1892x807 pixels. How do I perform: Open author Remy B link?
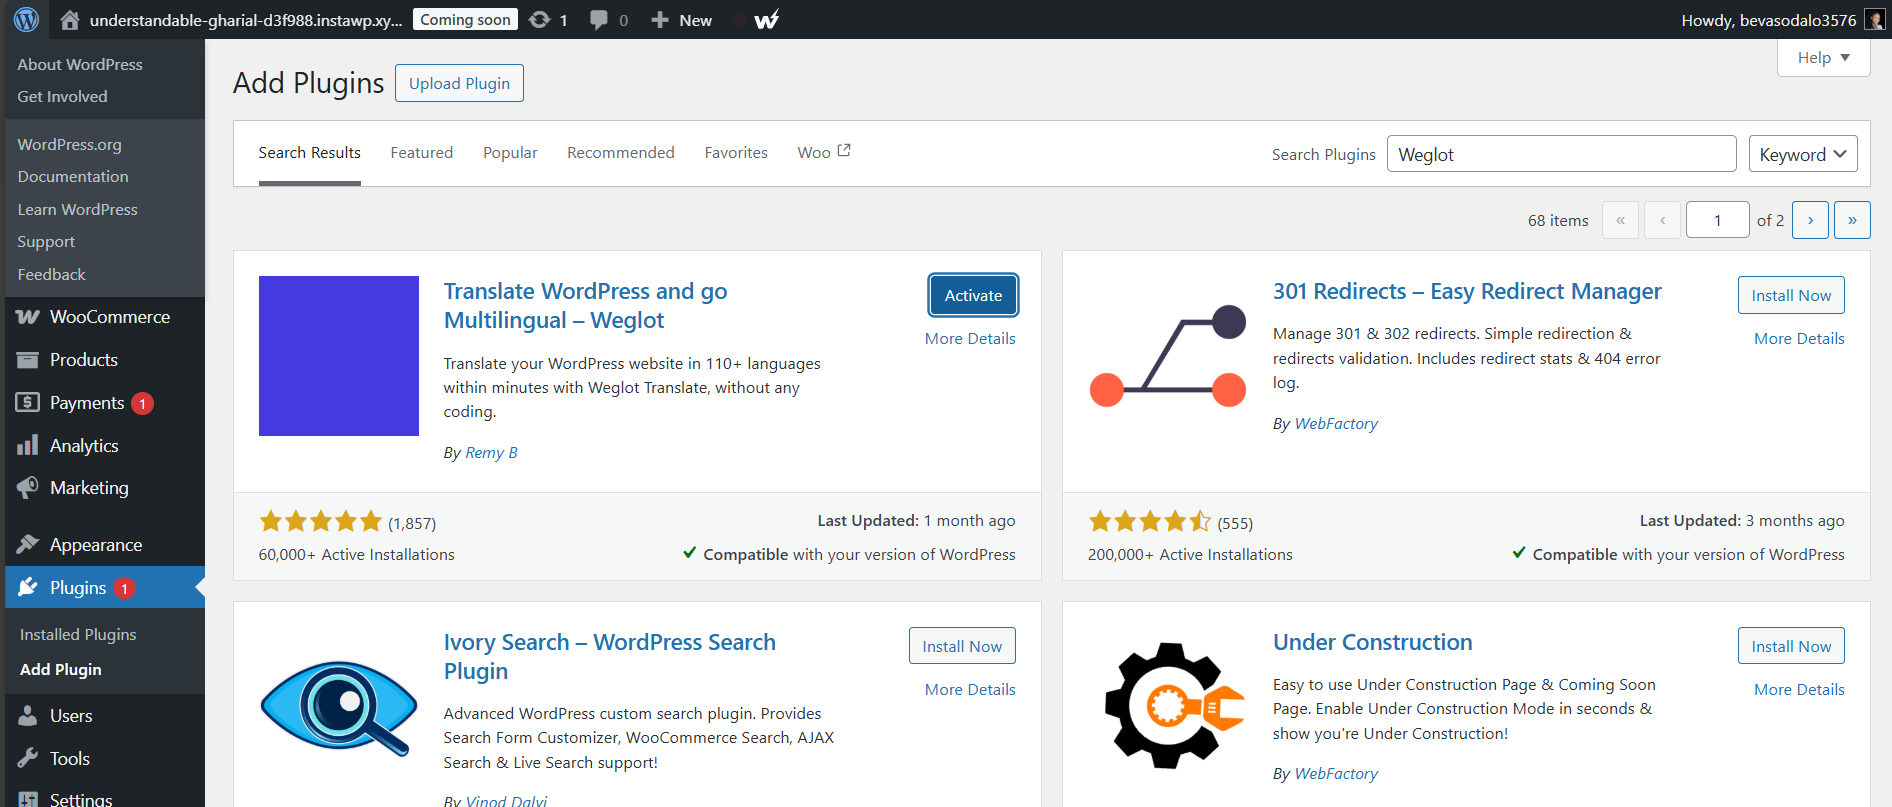point(491,453)
